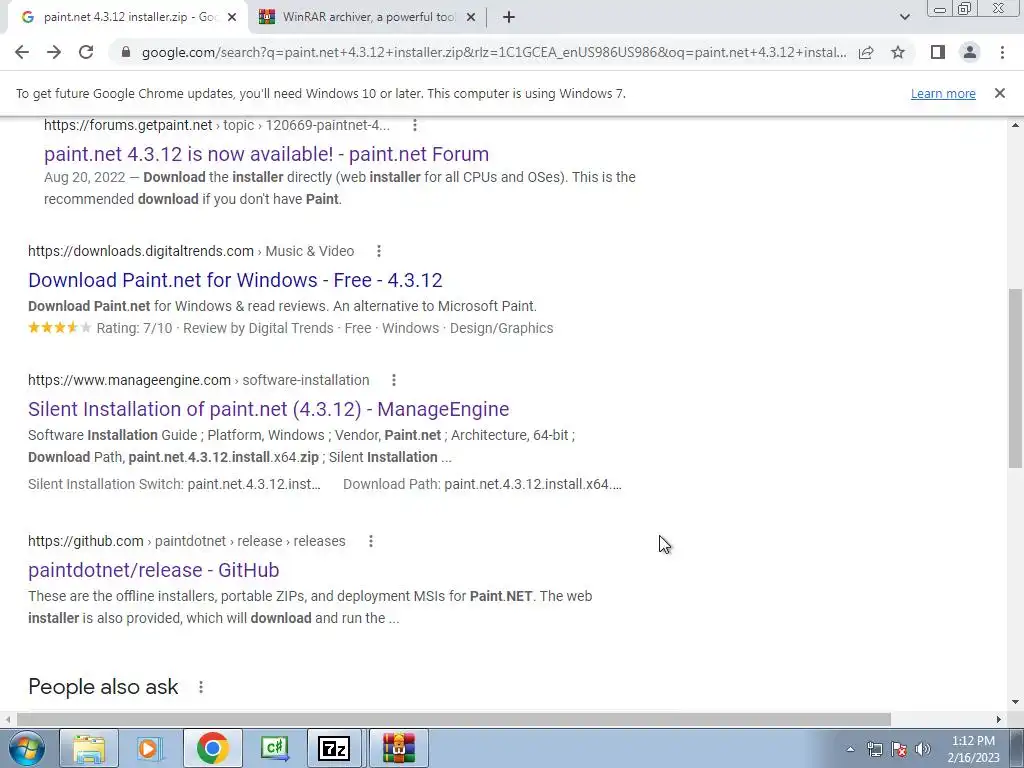The image size is (1024, 768).
Task: Click the vertical scrollbar thumb
Action: 1015,377
